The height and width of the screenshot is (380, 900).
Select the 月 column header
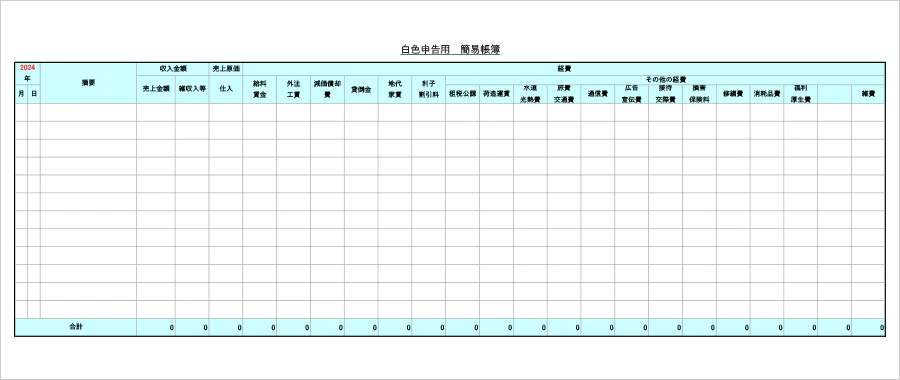tap(21, 94)
